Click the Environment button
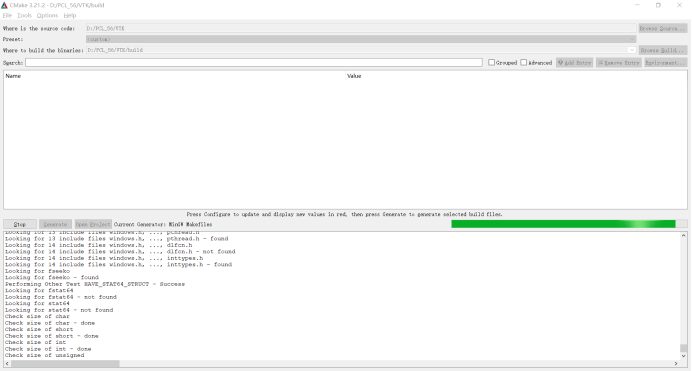Screen dimensions: 692x371 point(666,63)
